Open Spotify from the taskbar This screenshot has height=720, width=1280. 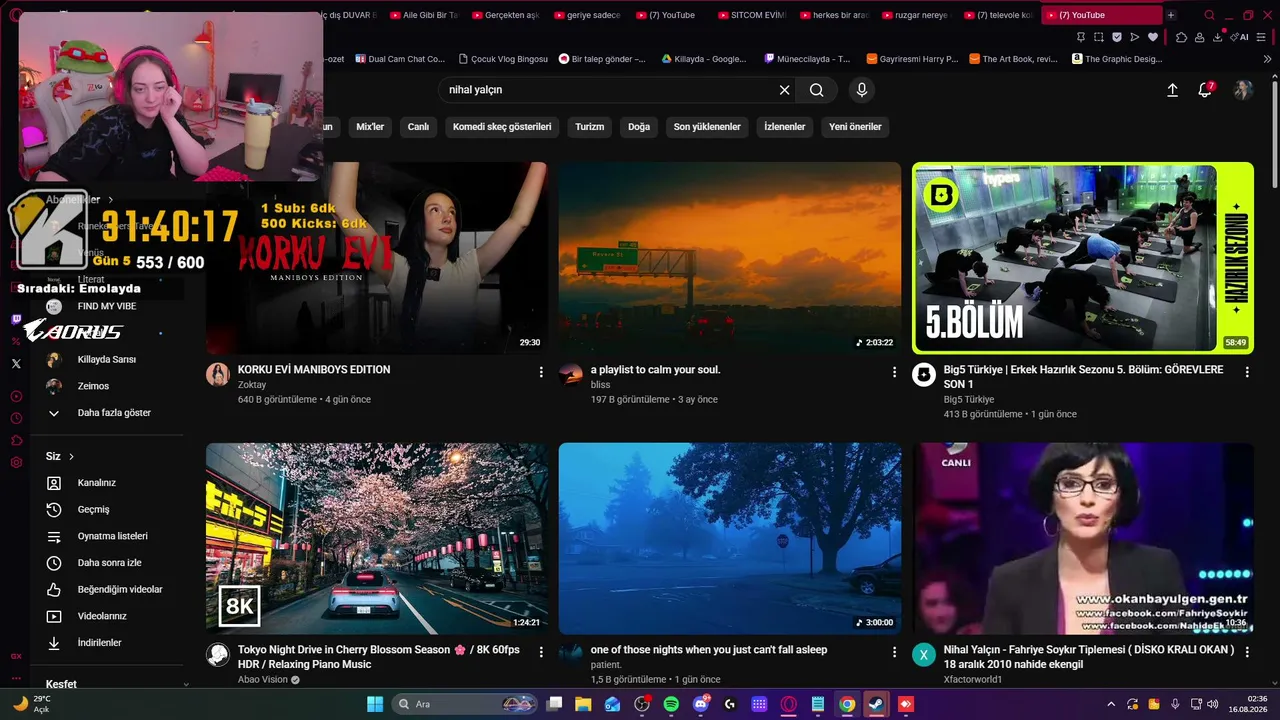click(x=671, y=704)
